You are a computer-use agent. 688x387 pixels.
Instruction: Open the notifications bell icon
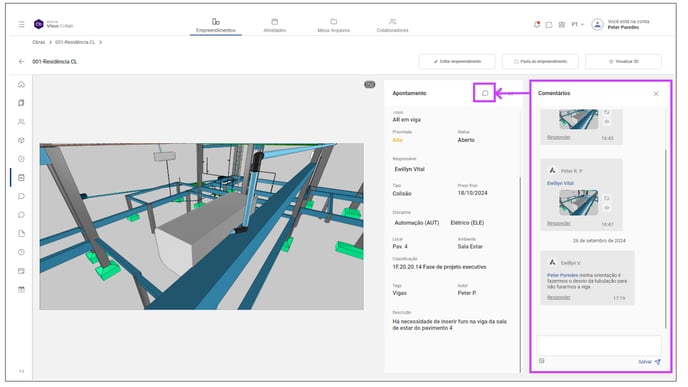536,25
